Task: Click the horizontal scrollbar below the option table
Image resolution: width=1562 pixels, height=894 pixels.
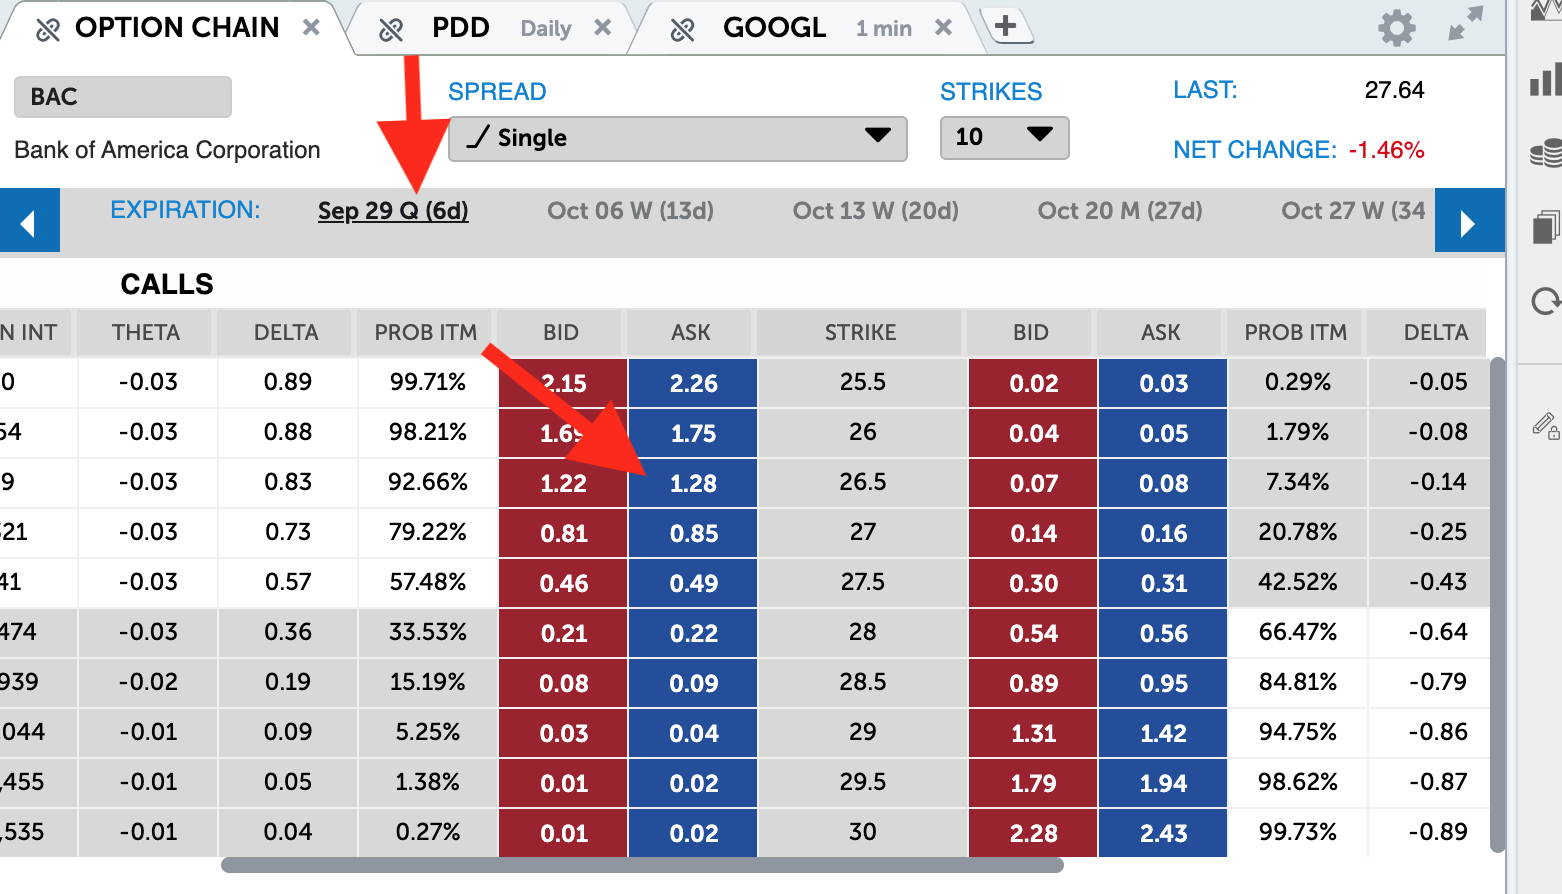Action: [x=641, y=865]
